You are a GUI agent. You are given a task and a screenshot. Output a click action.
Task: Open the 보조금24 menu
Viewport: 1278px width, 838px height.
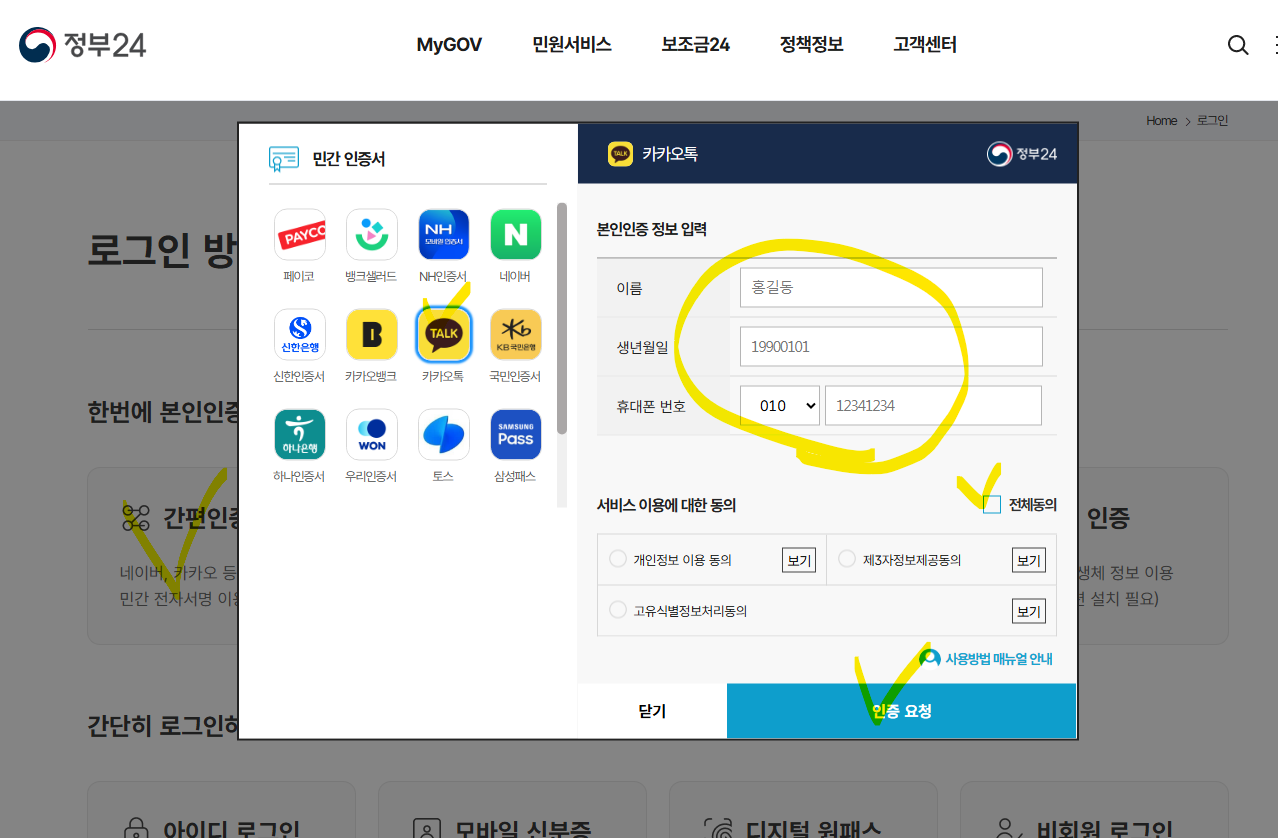[696, 45]
